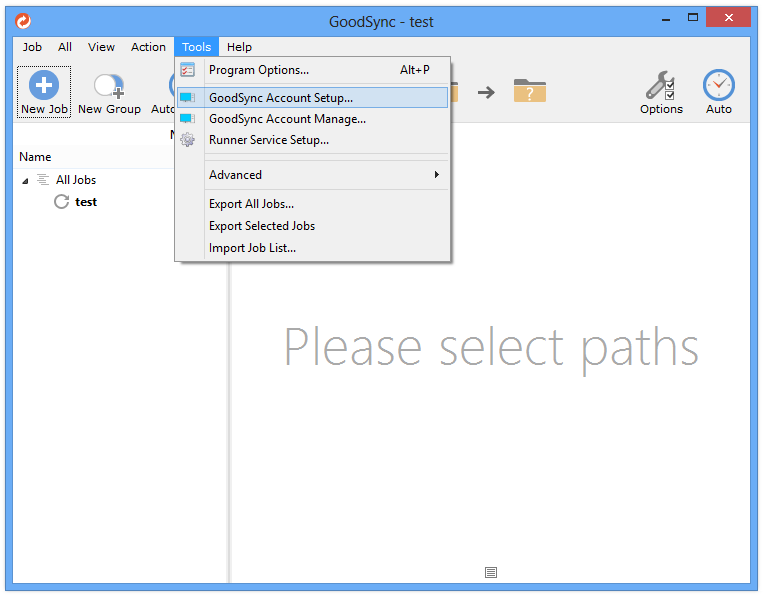
Task: Click the GoodSync logo in the title bar
Action: click(23, 21)
